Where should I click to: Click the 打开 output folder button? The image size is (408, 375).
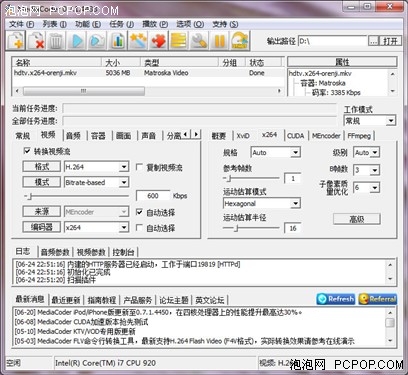coord(390,41)
